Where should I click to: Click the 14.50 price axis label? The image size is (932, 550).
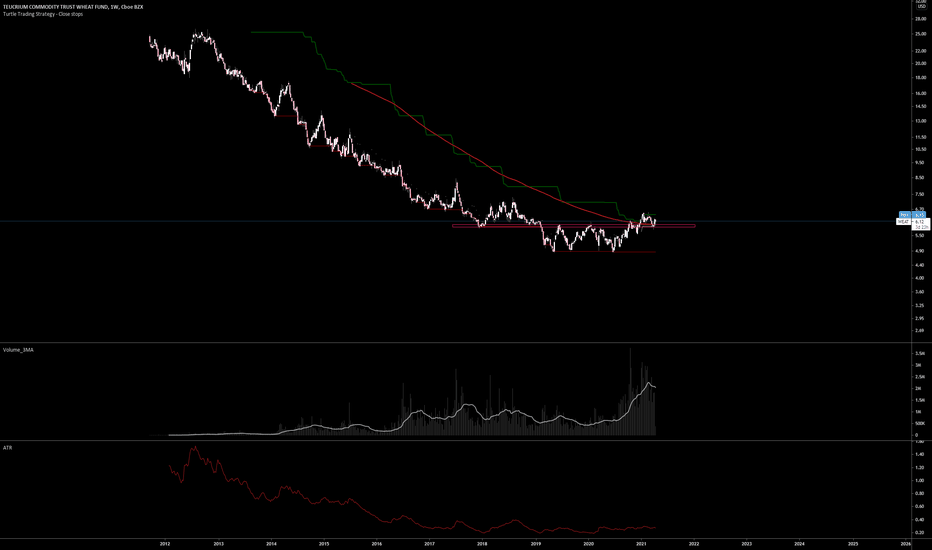(x=920, y=106)
